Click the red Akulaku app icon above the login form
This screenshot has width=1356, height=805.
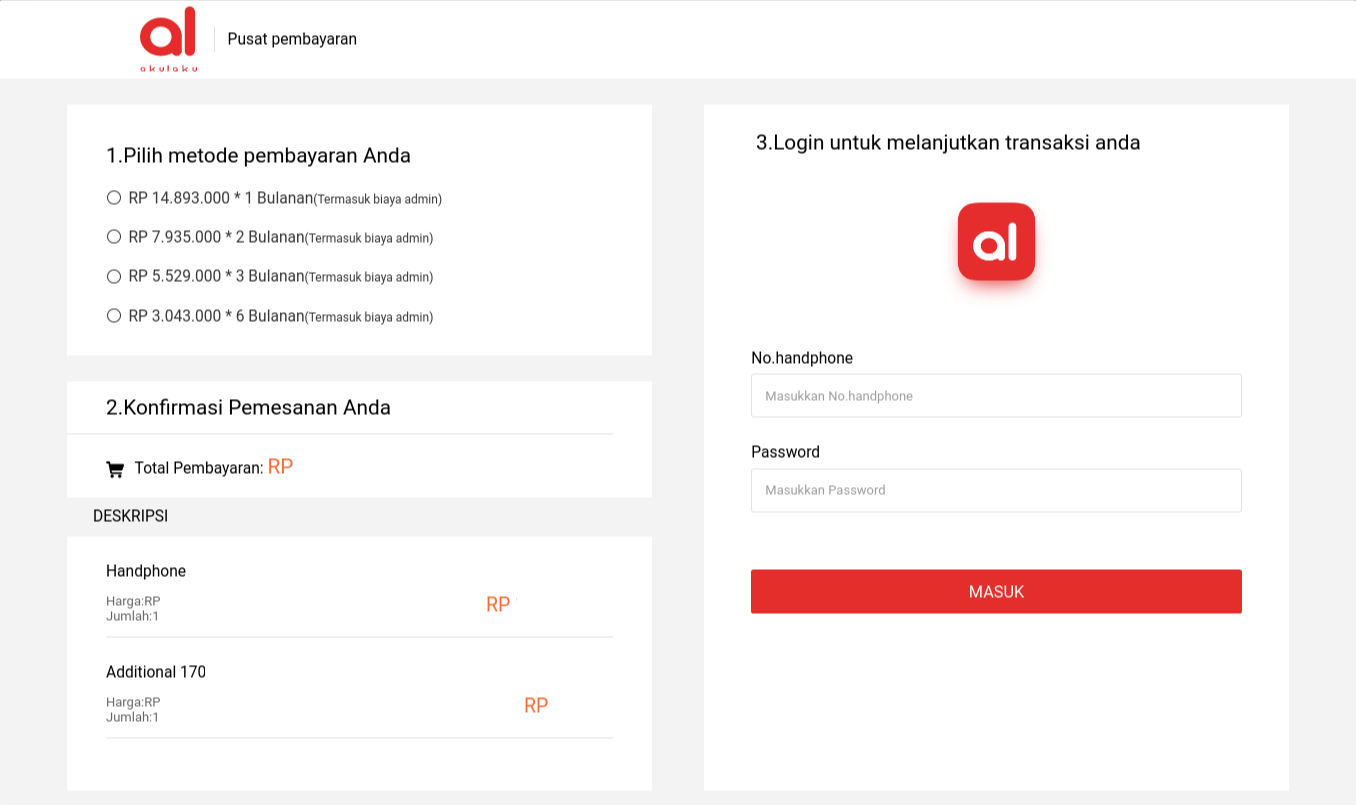pyautogui.click(x=996, y=242)
